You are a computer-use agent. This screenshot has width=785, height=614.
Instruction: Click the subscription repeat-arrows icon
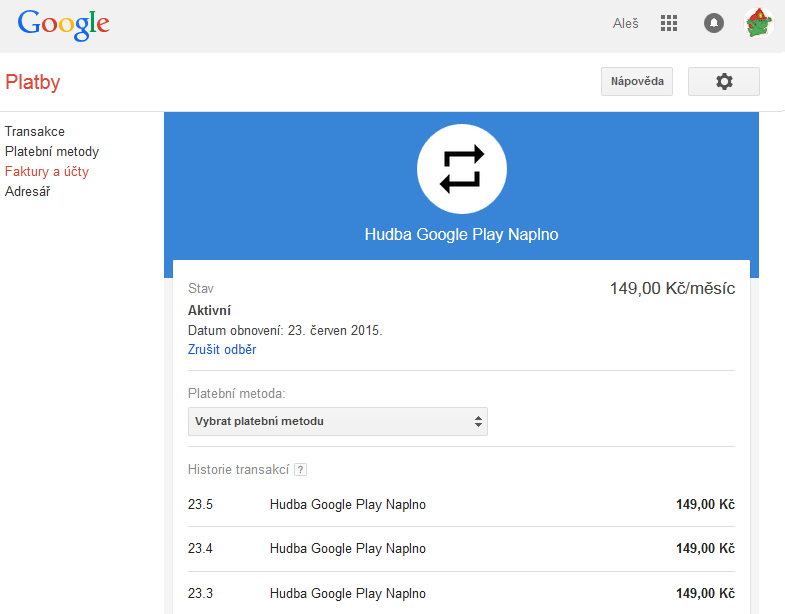462,169
